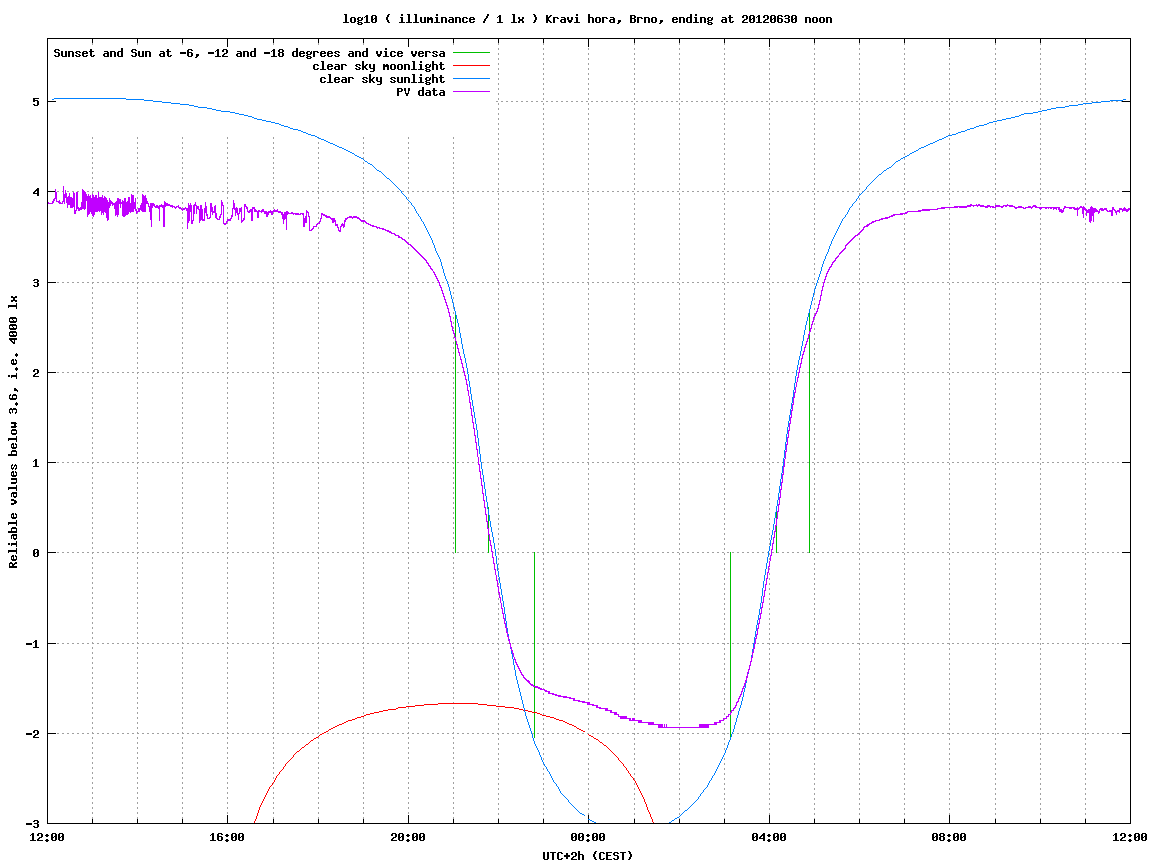
Task: Click the evening green marker extending below zero
Action: [x=534, y=644]
